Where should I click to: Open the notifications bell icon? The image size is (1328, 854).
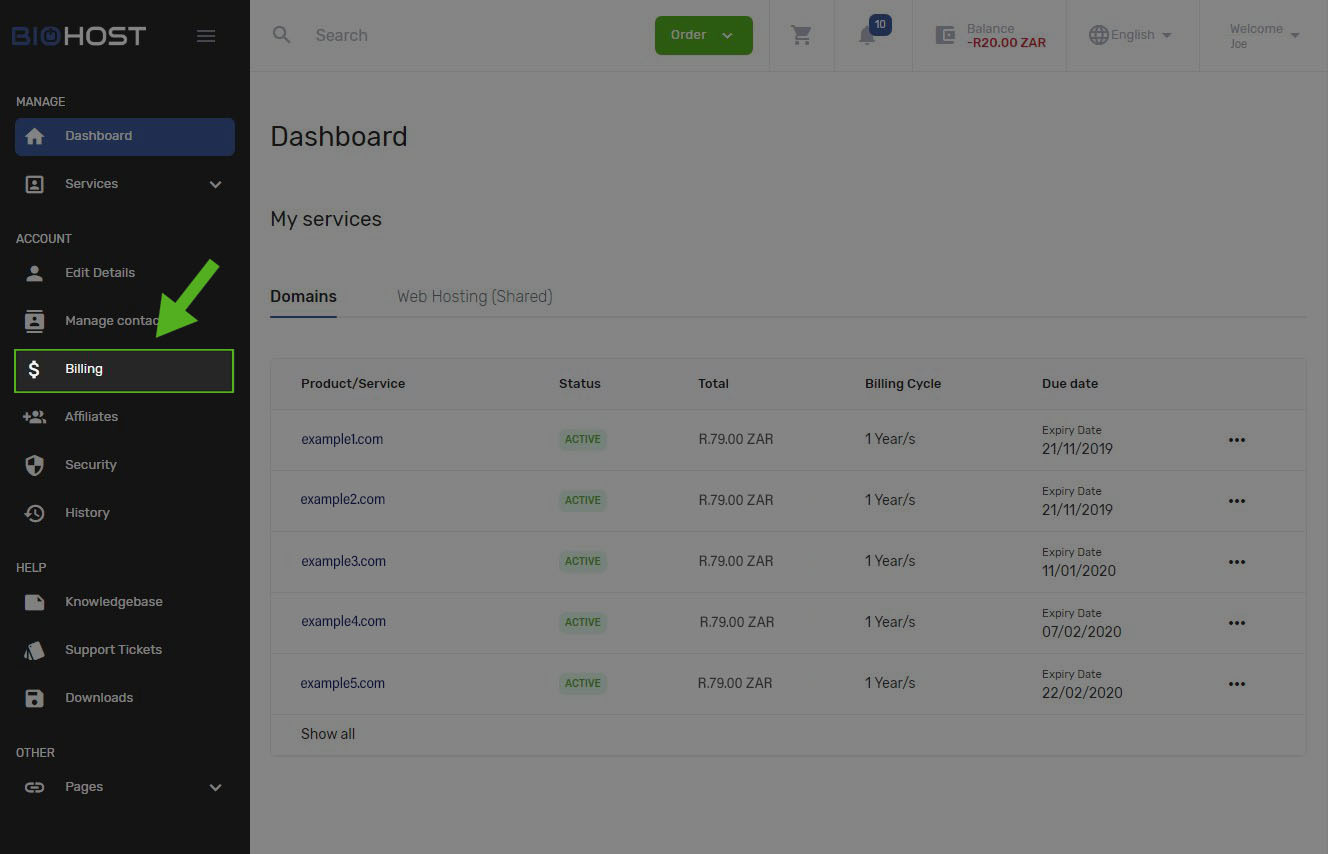click(868, 35)
